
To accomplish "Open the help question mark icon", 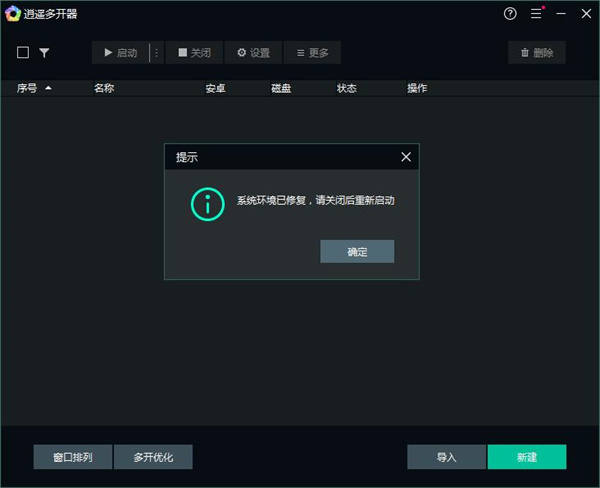I will click(510, 14).
